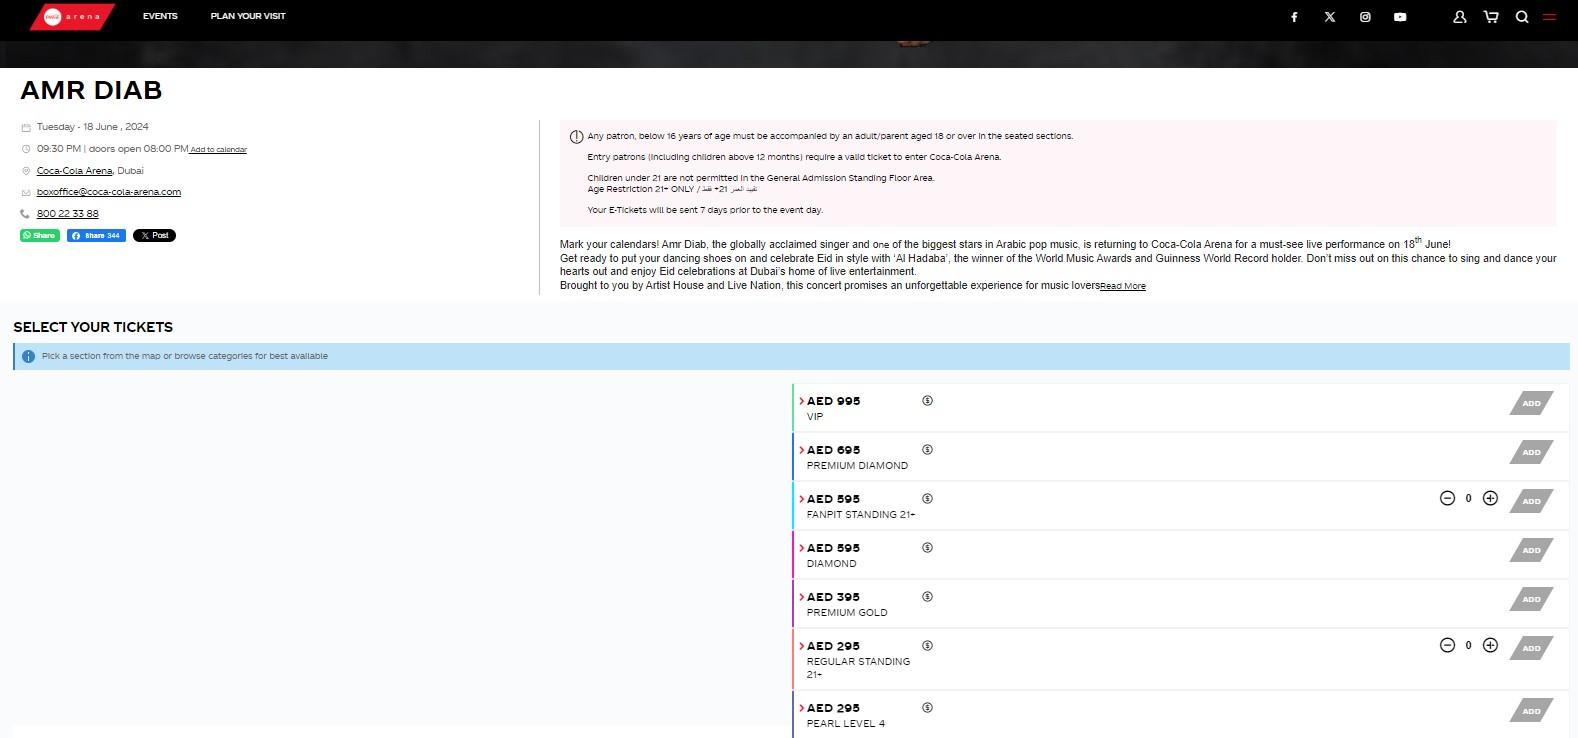This screenshot has width=1578, height=738.
Task: Expand the AED 295 Pearl Level 4 category
Action: coord(802,708)
